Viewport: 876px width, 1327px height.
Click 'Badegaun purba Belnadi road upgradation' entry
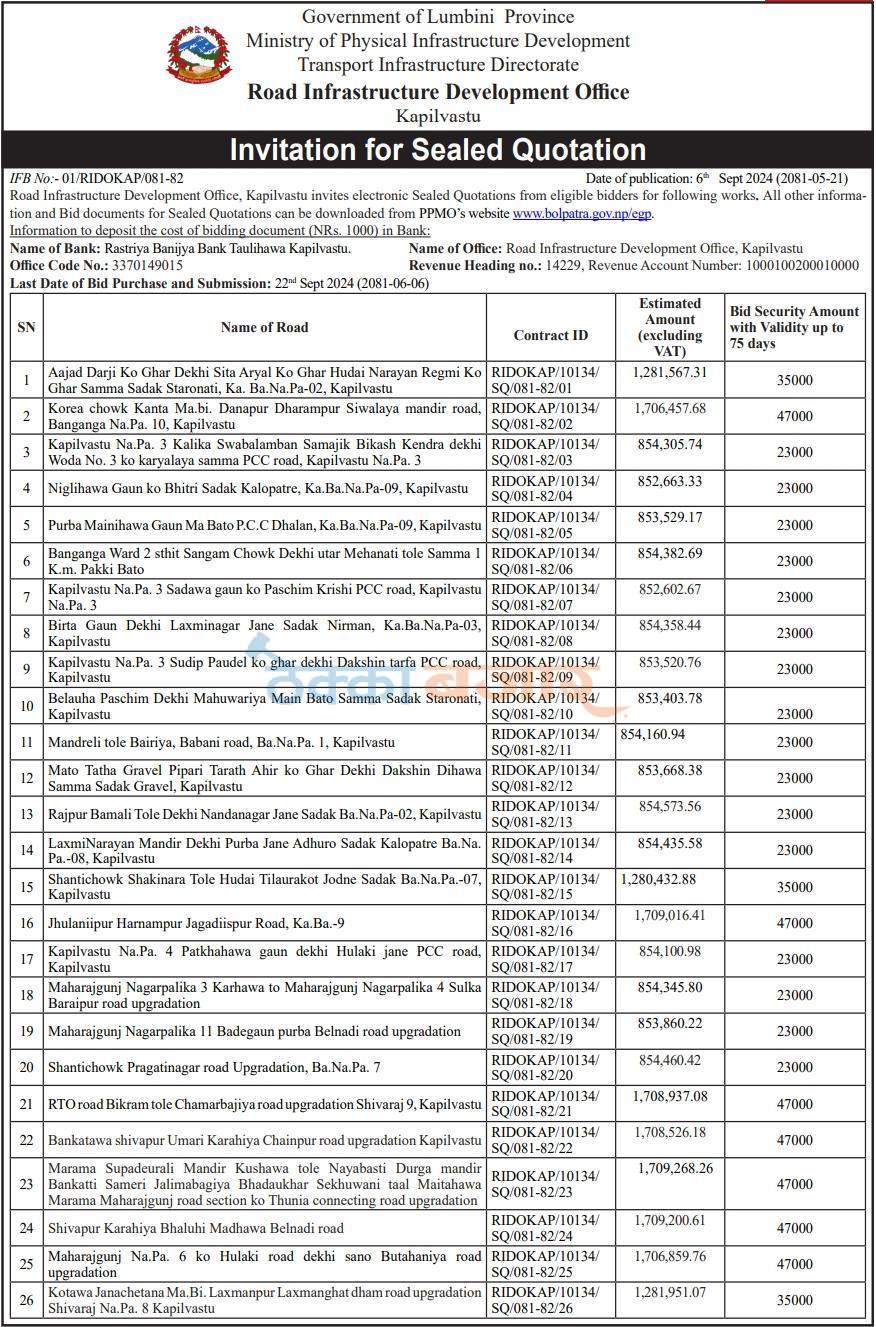point(254,1031)
